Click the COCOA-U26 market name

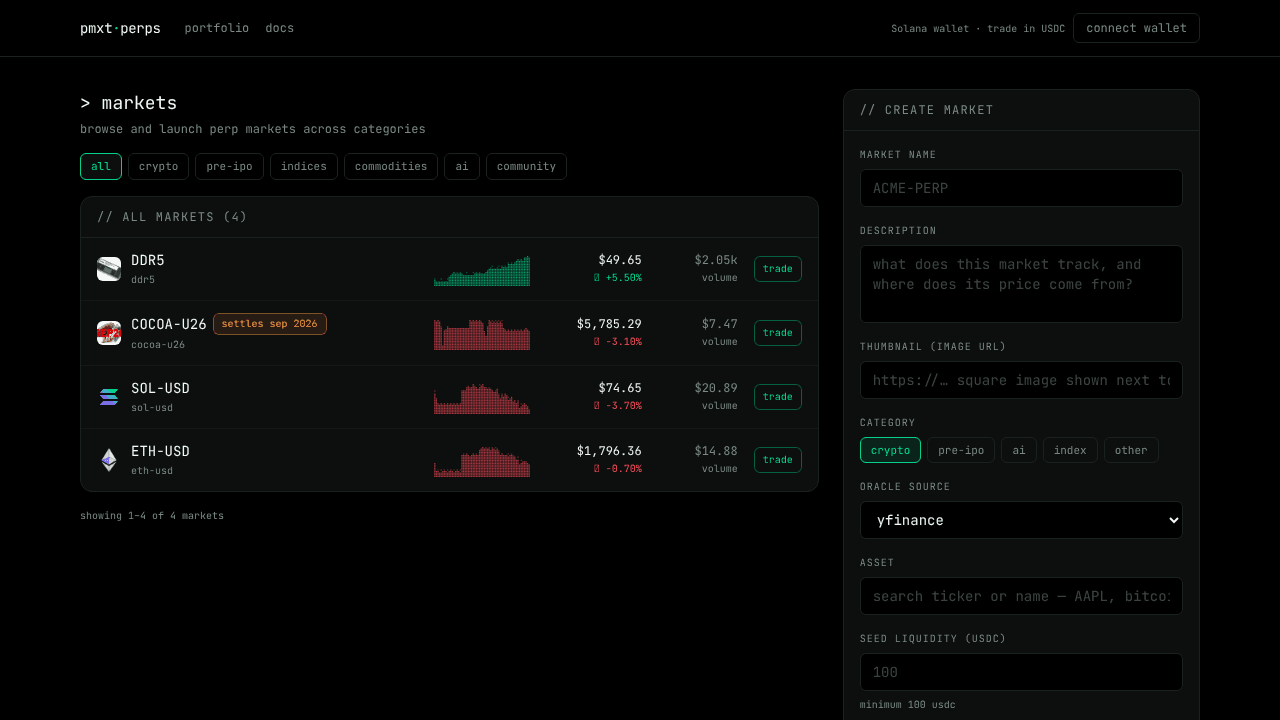click(x=169, y=325)
